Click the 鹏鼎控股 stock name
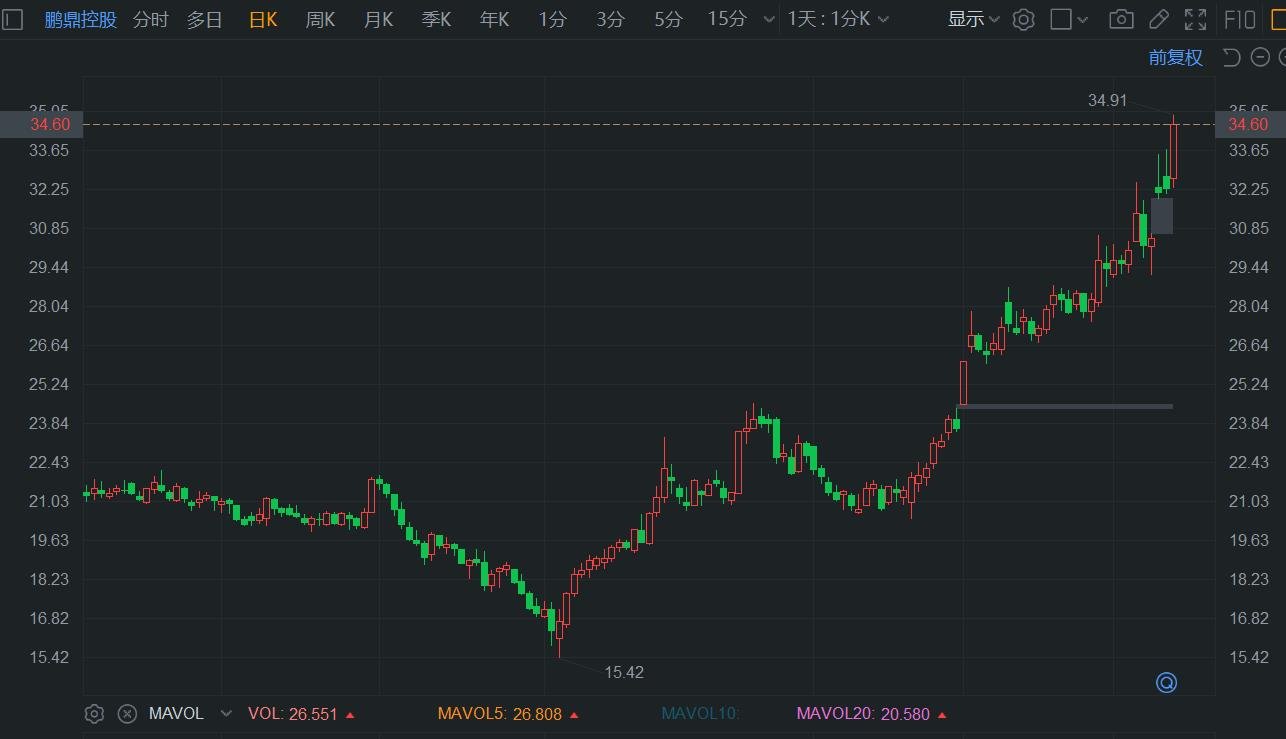This screenshot has width=1286, height=739. [81, 19]
